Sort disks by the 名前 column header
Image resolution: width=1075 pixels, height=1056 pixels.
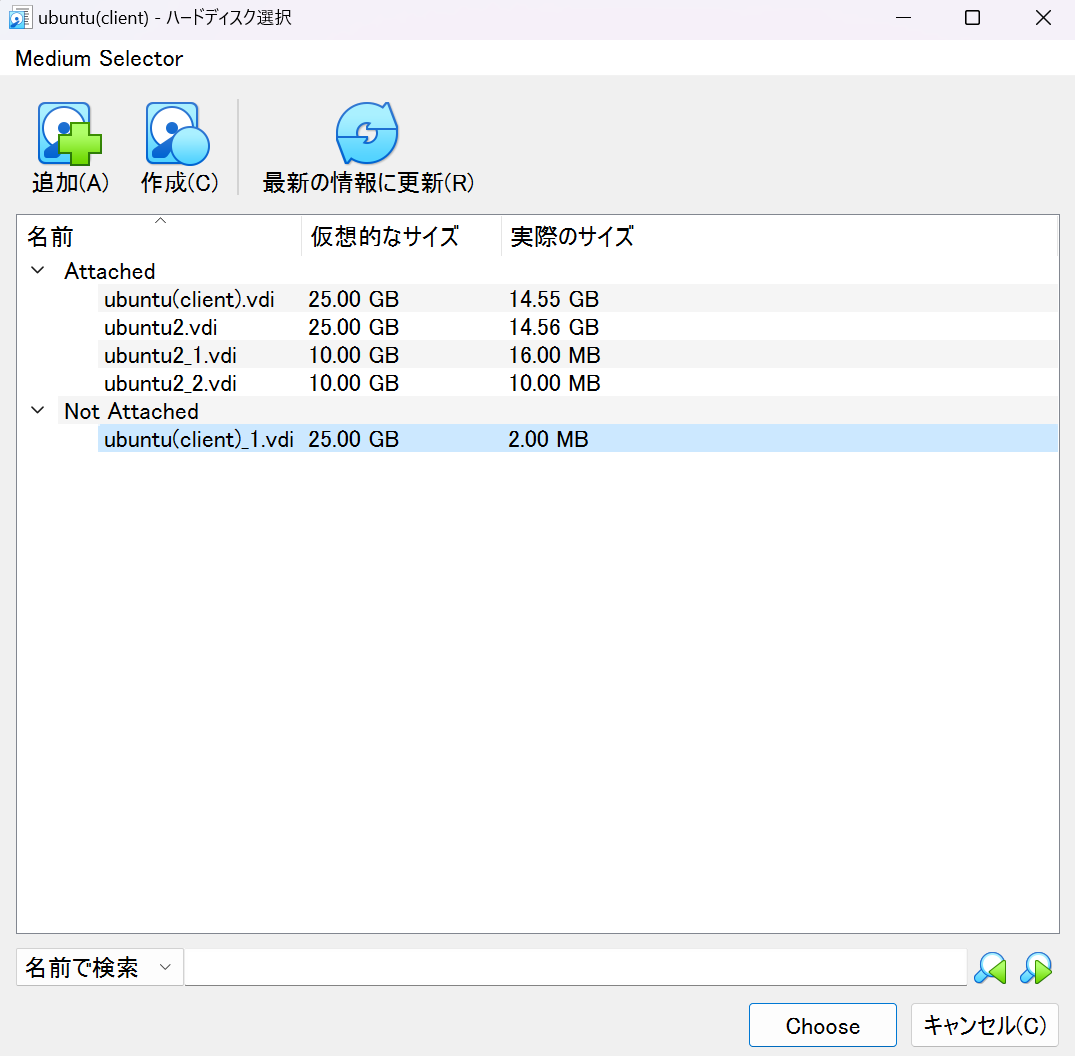click(x=51, y=237)
